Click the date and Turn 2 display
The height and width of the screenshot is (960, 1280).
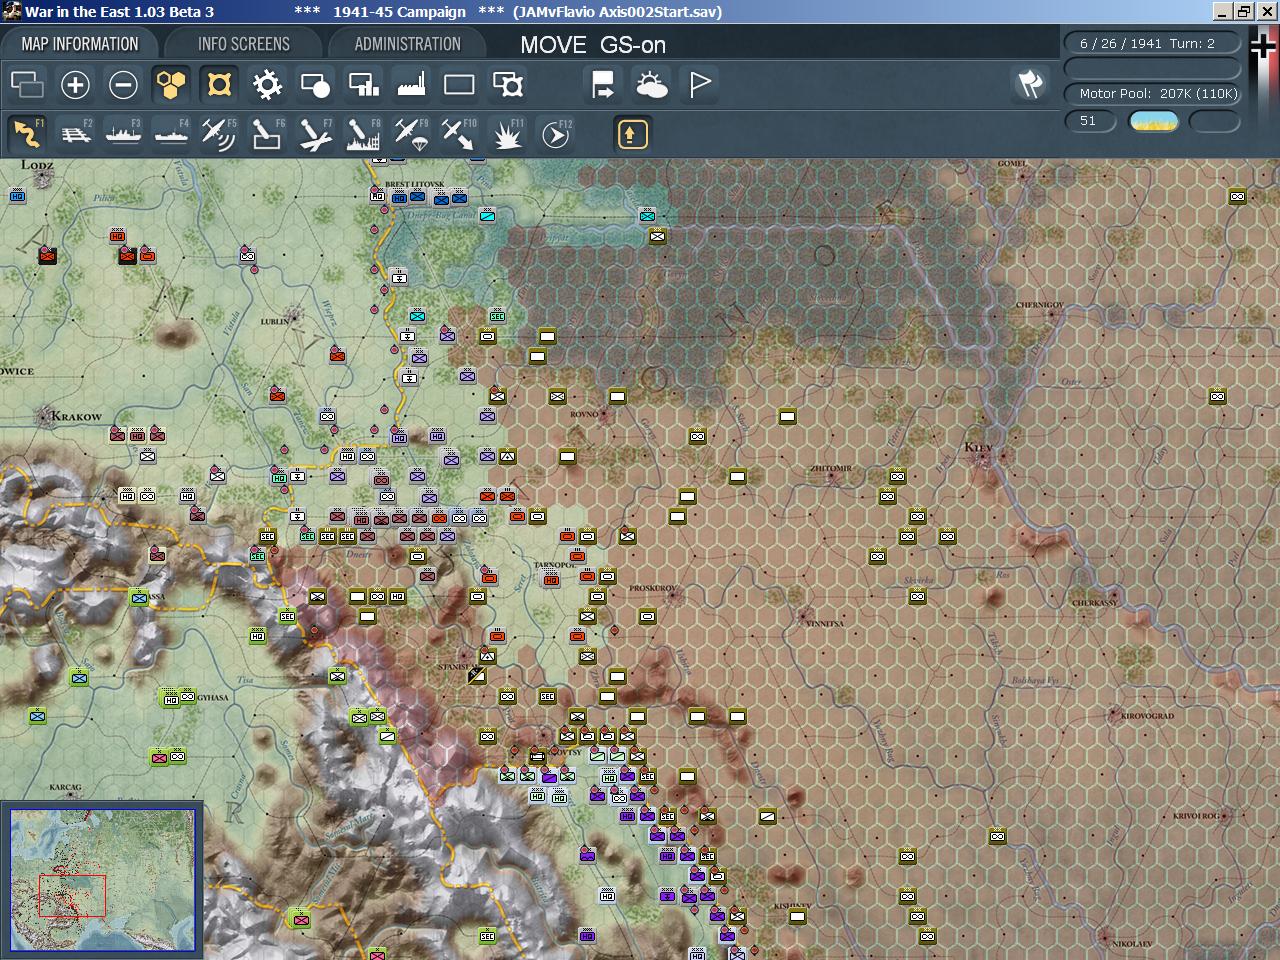tap(1152, 43)
